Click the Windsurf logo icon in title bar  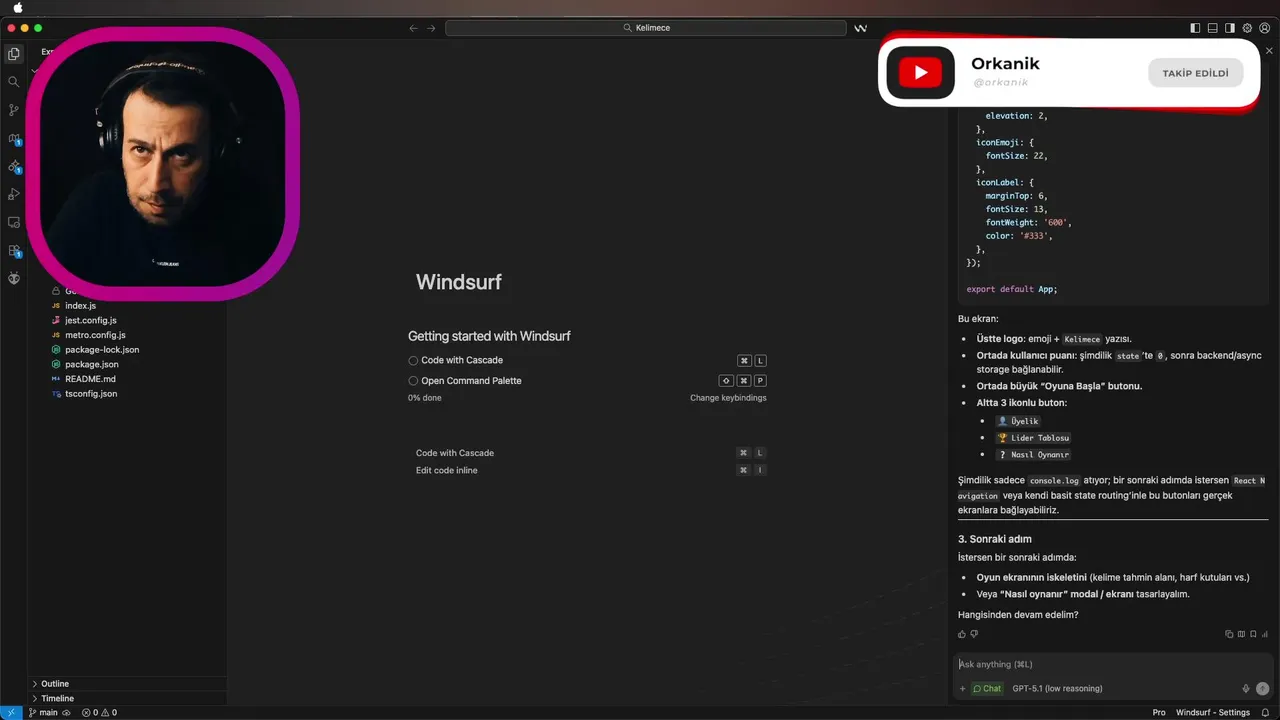[x=860, y=28]
